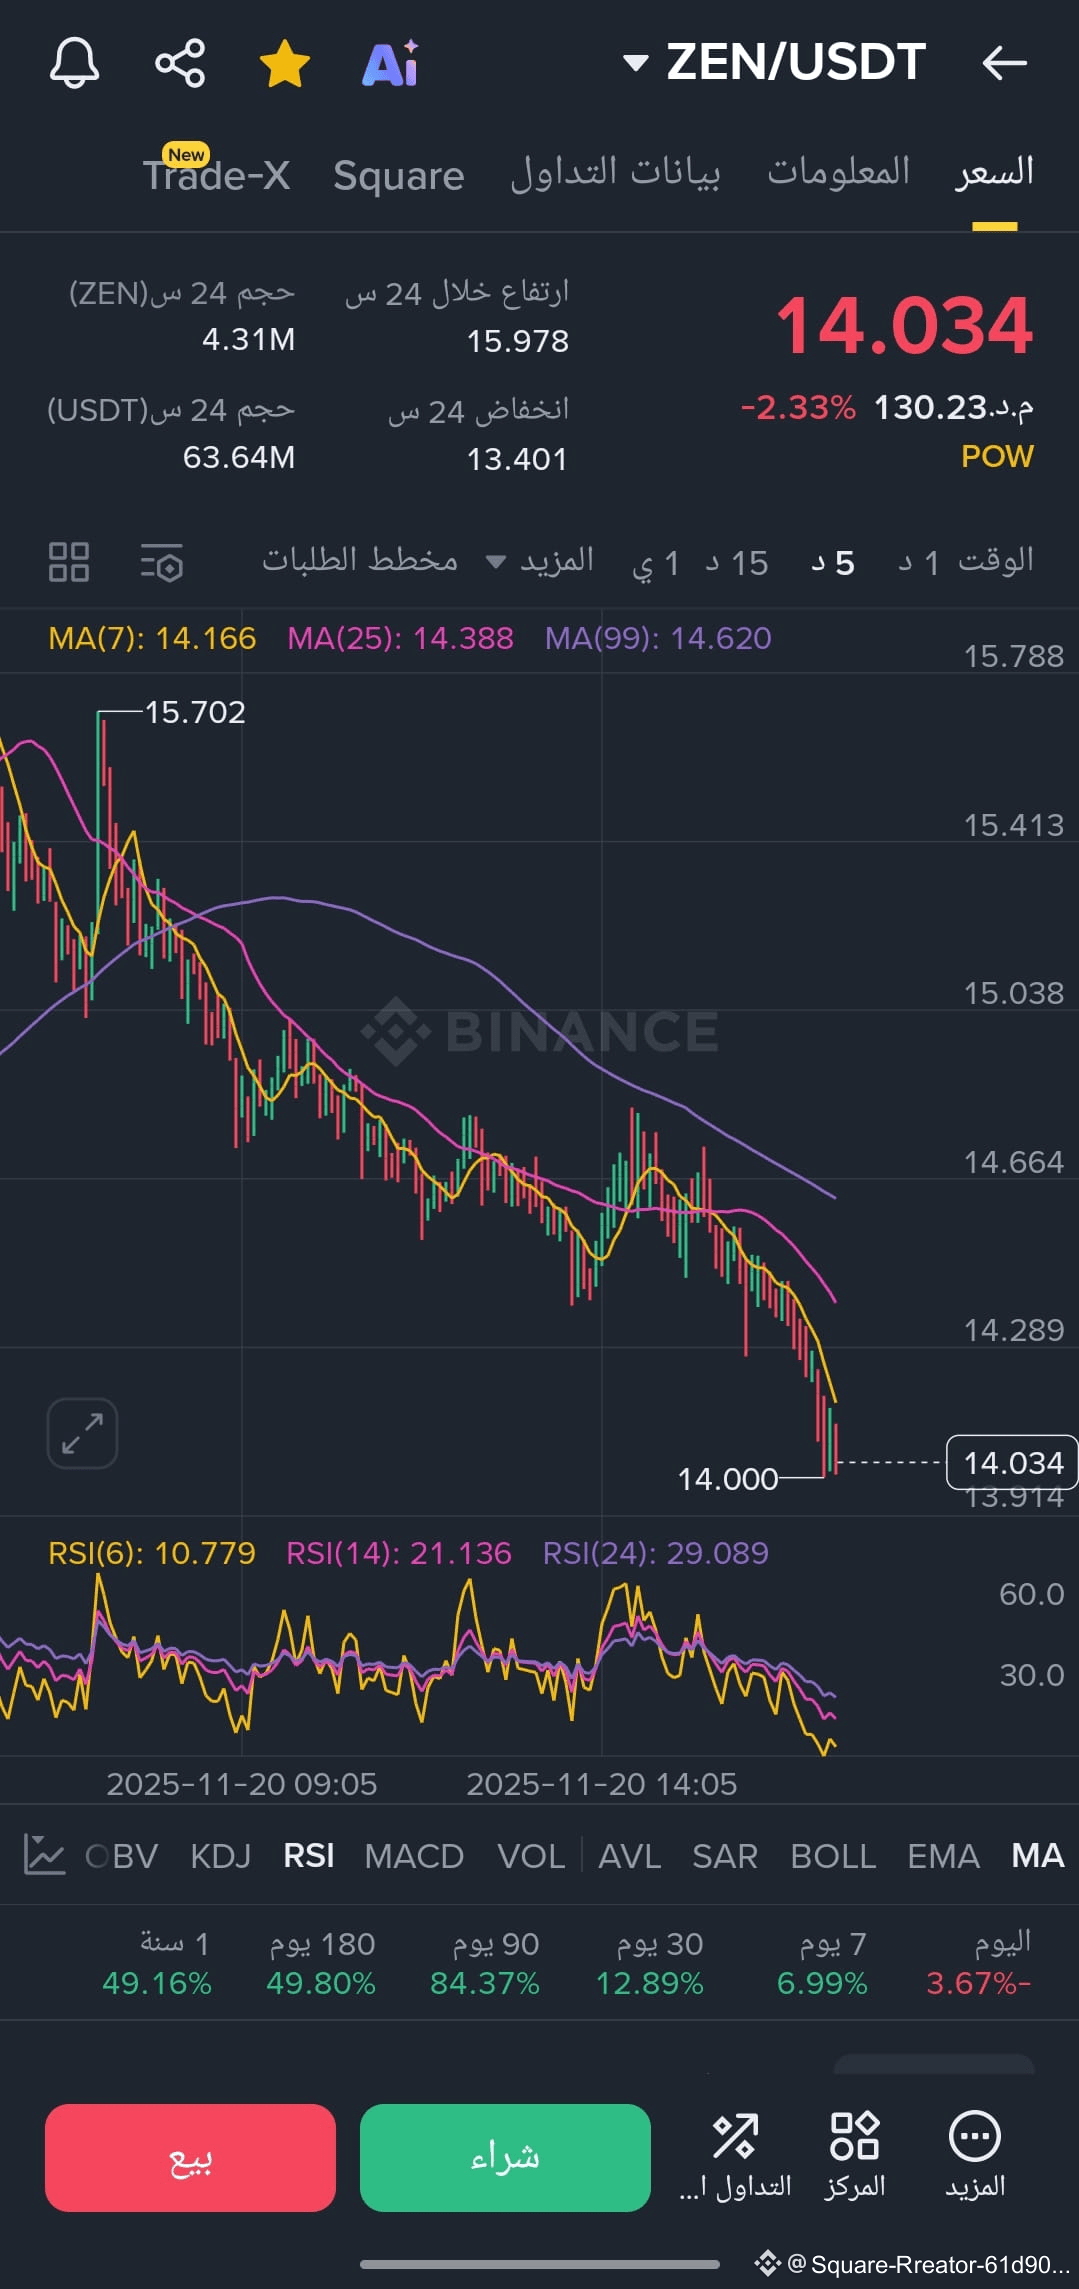Open the chart layout grid icon

pos(69,562)
